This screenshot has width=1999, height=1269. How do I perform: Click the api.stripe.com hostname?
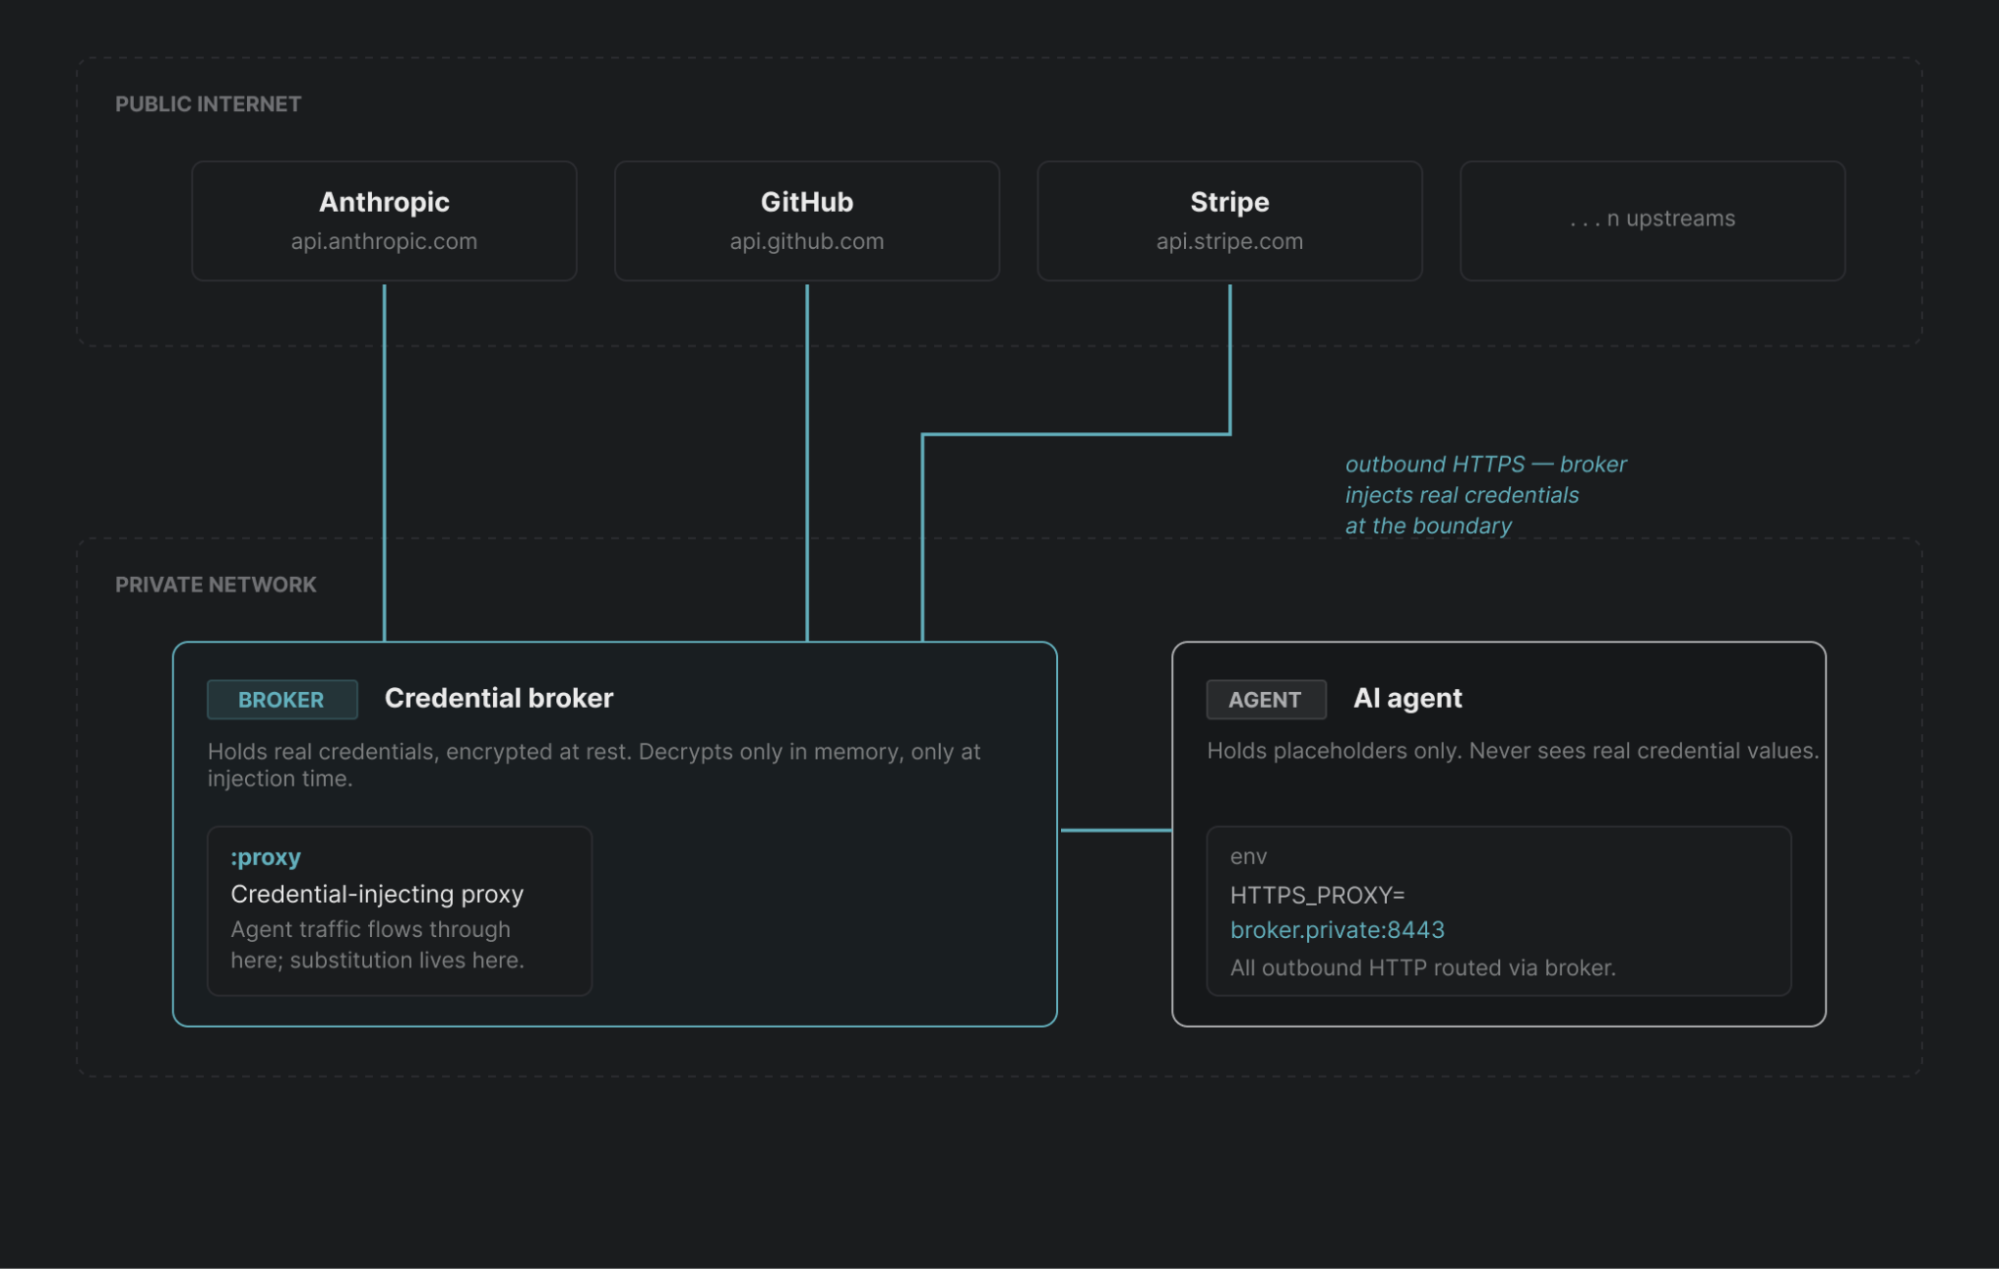click(x=1230, y=241)
